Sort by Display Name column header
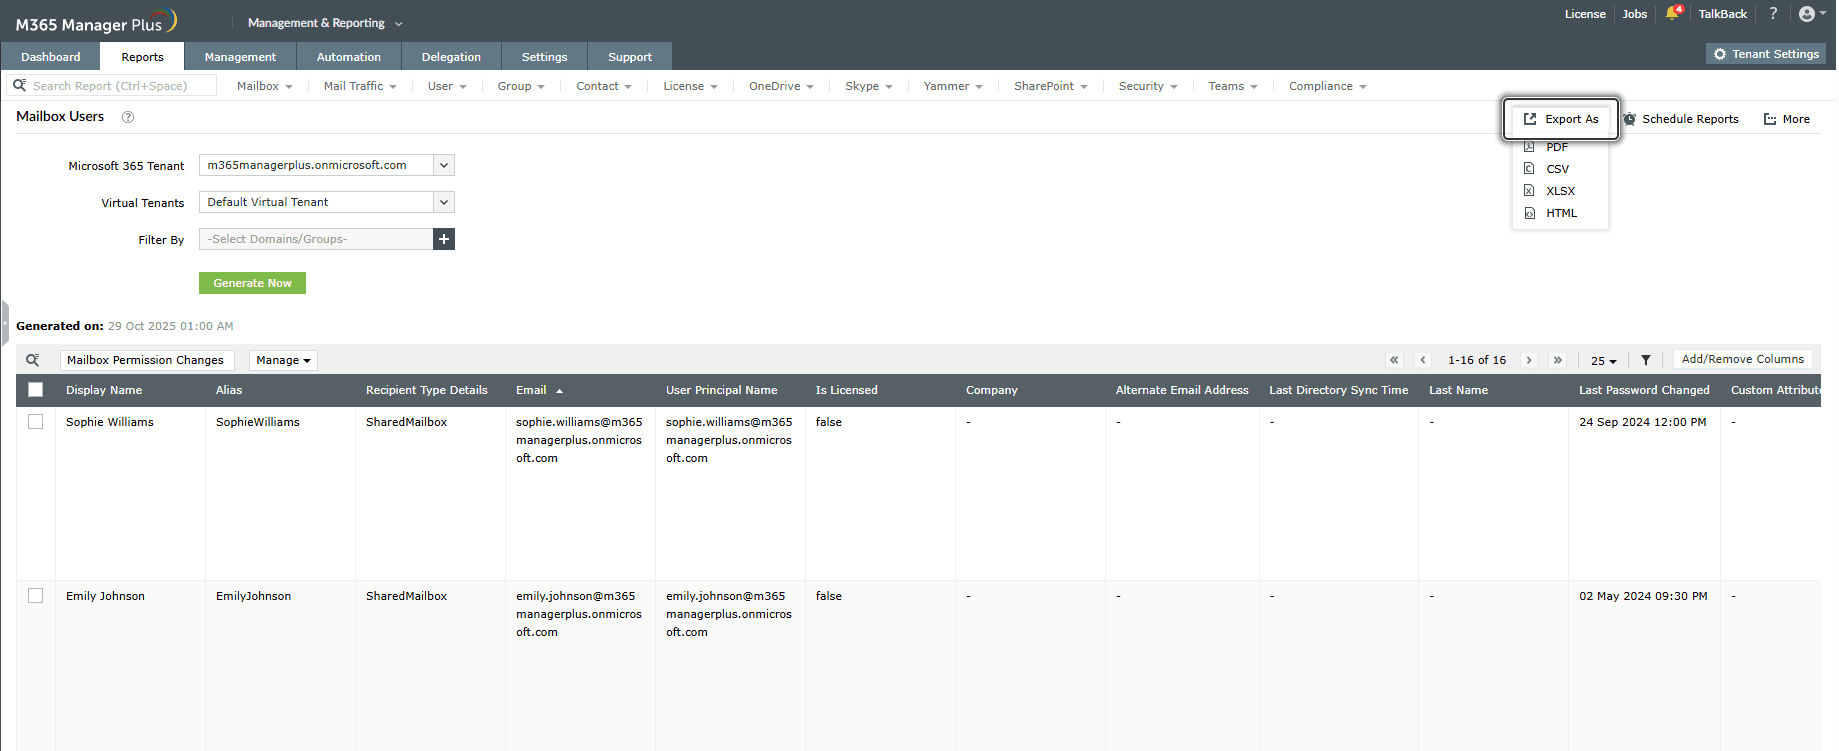The height and width of the screenshot is (751, 1839). pos(104,390)
